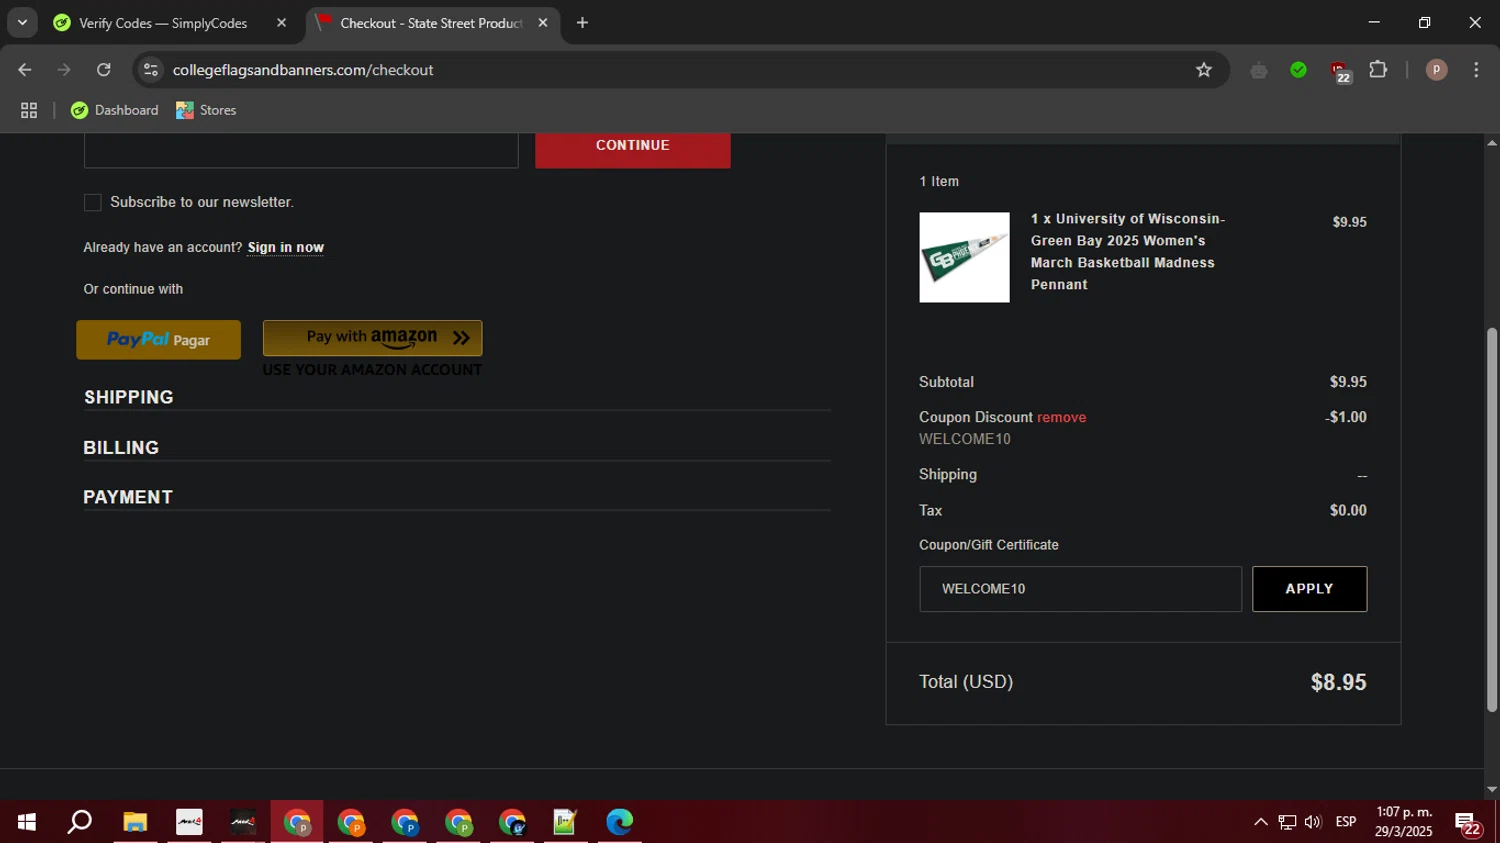Open a new browser tab
1500x843 pixels.
[x=582, y=23]
